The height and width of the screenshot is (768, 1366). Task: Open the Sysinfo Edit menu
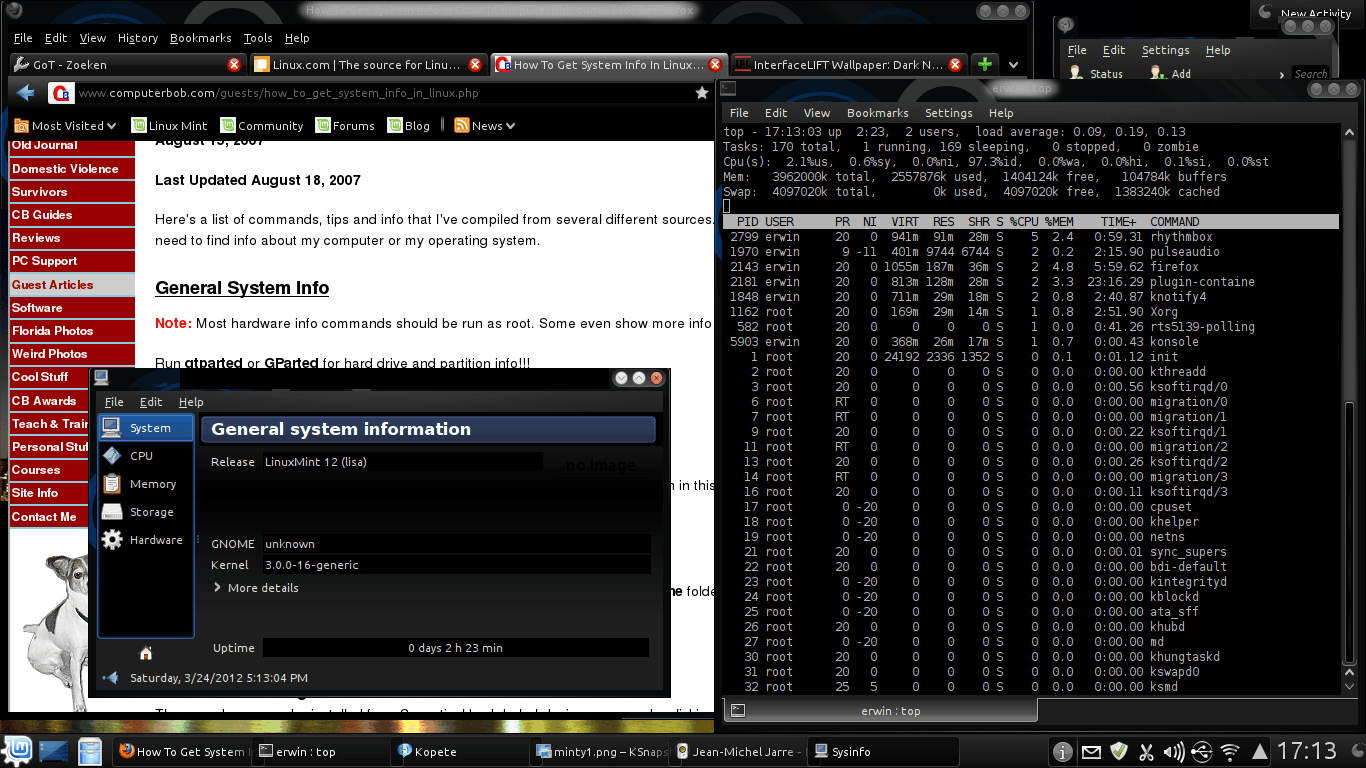[x=151, y=402]
